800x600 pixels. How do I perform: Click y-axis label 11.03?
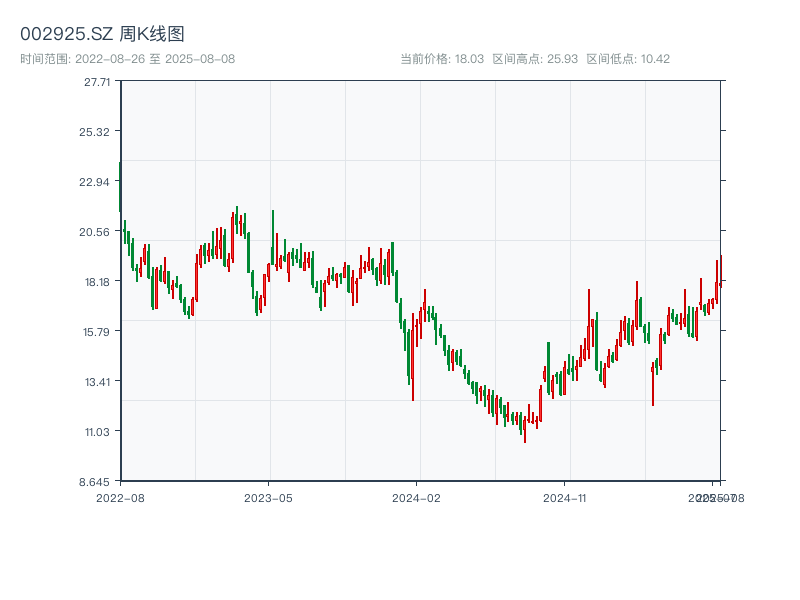tap(97, 432)
